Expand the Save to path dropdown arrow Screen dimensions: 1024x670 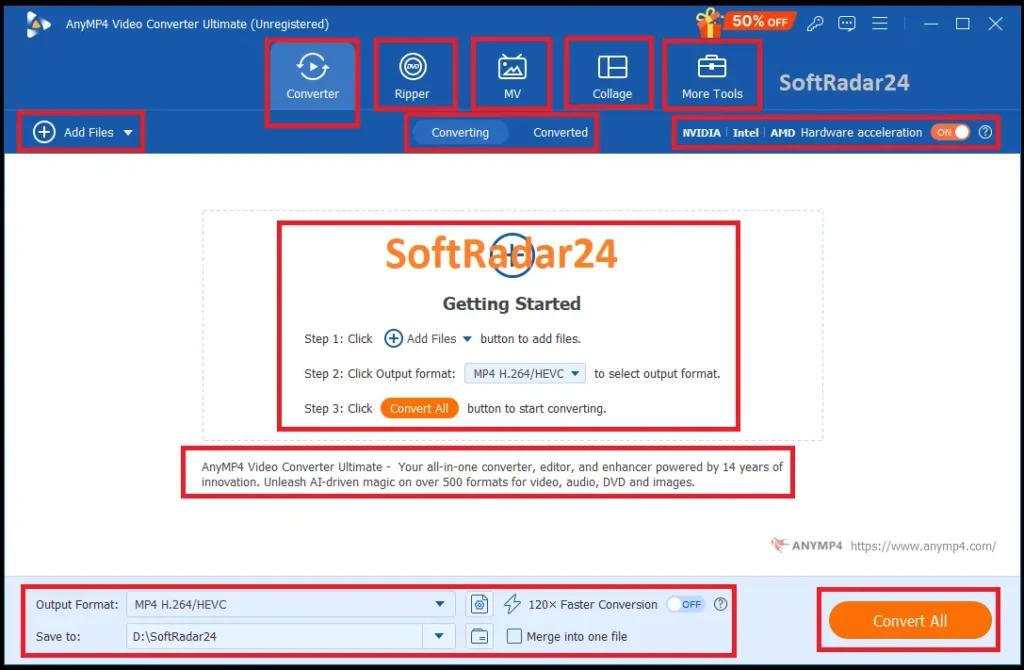[439, 636]
